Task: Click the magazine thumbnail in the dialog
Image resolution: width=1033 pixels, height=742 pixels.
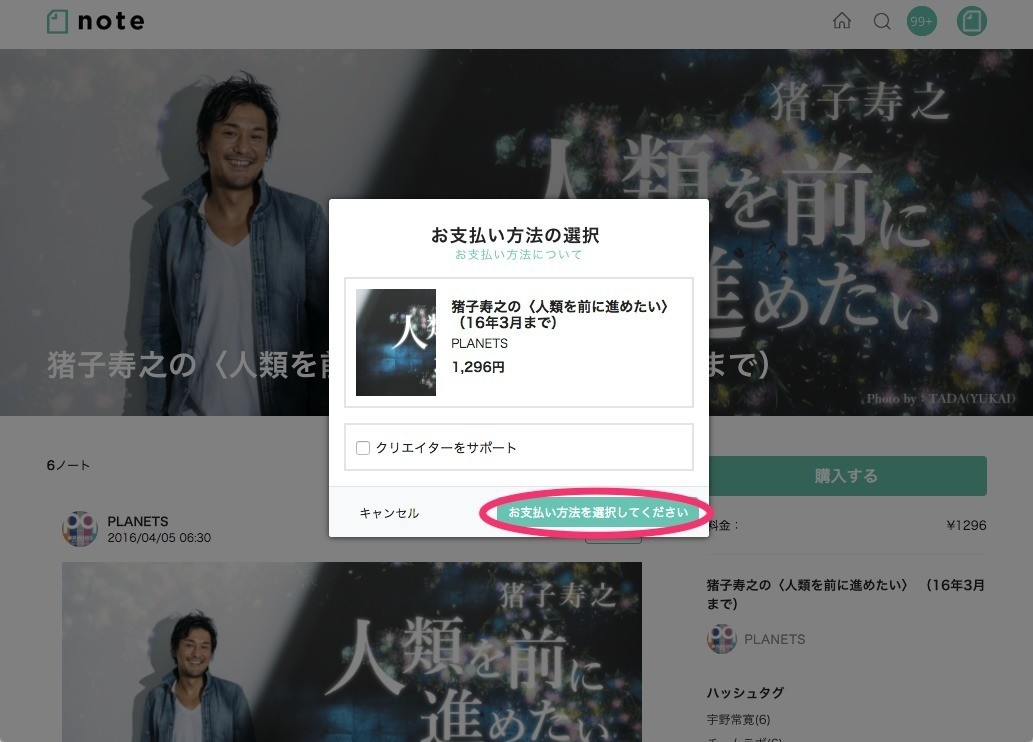Action: (x=396, y=342)
